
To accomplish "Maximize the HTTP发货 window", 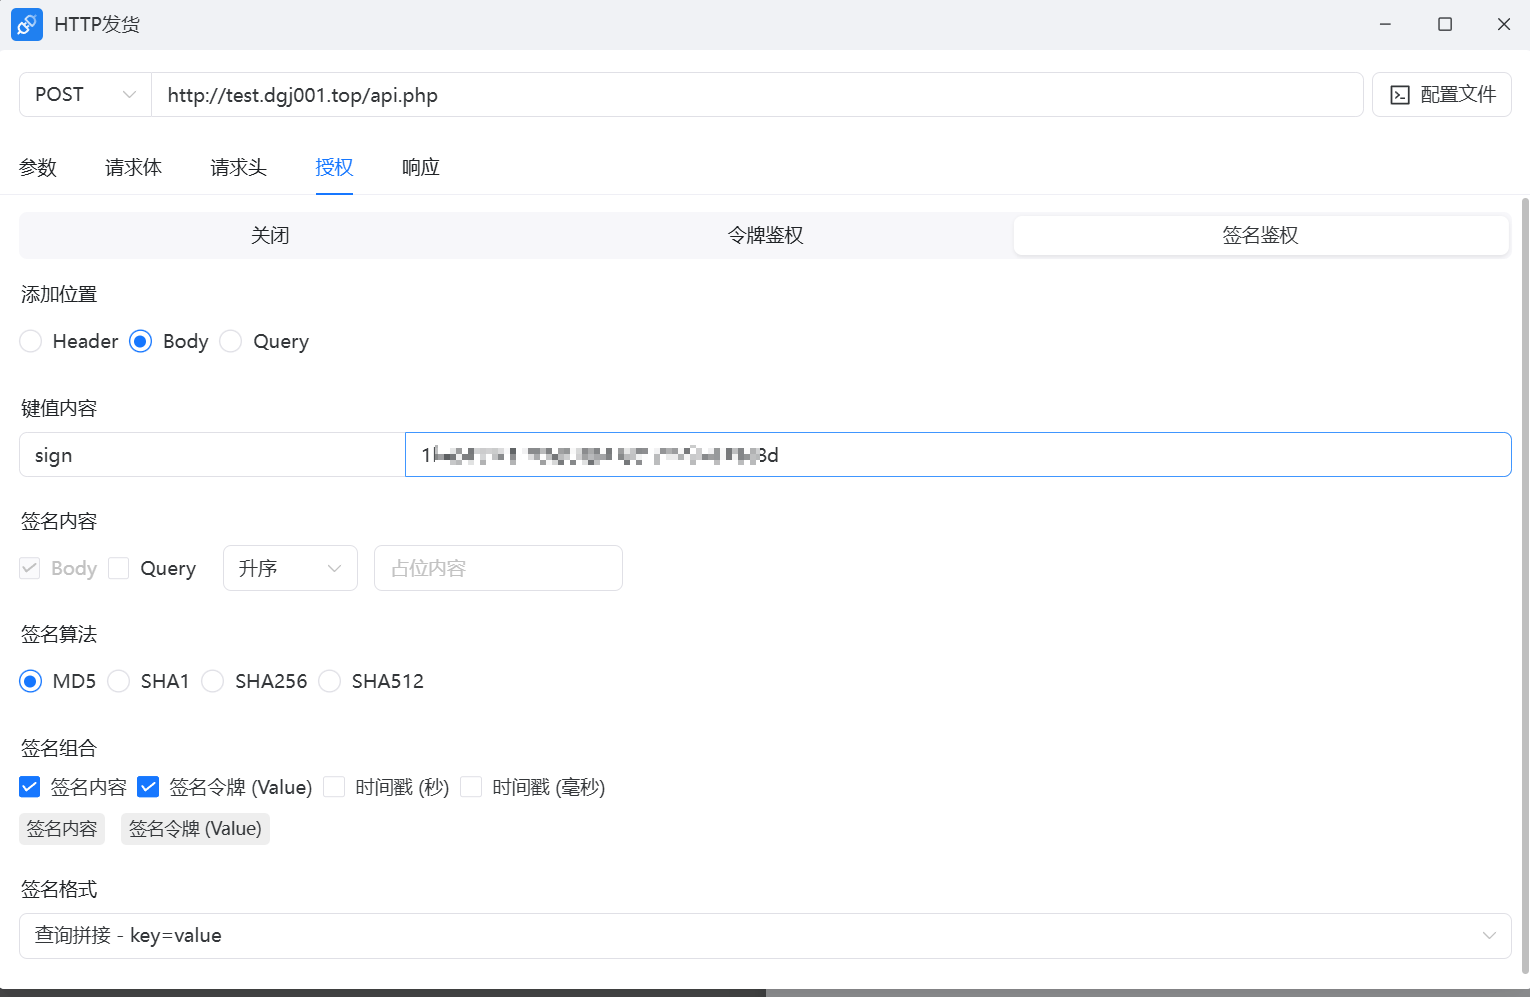I will pos(1445,25).
